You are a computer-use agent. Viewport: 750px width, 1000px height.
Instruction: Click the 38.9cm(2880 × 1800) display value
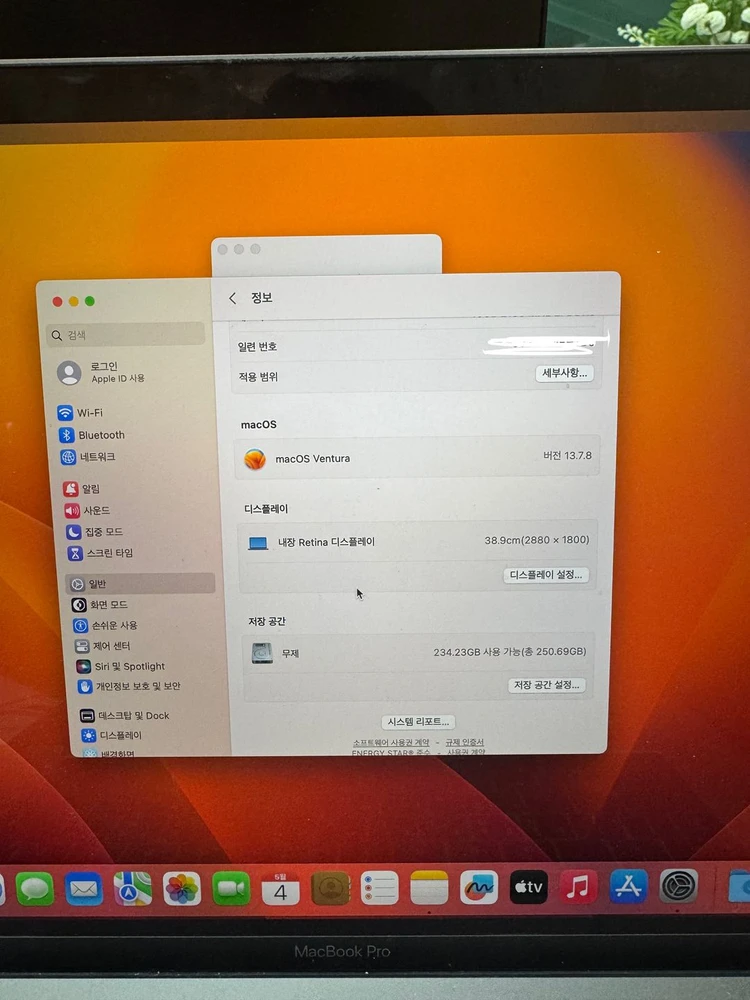click(x=536, y=540)
